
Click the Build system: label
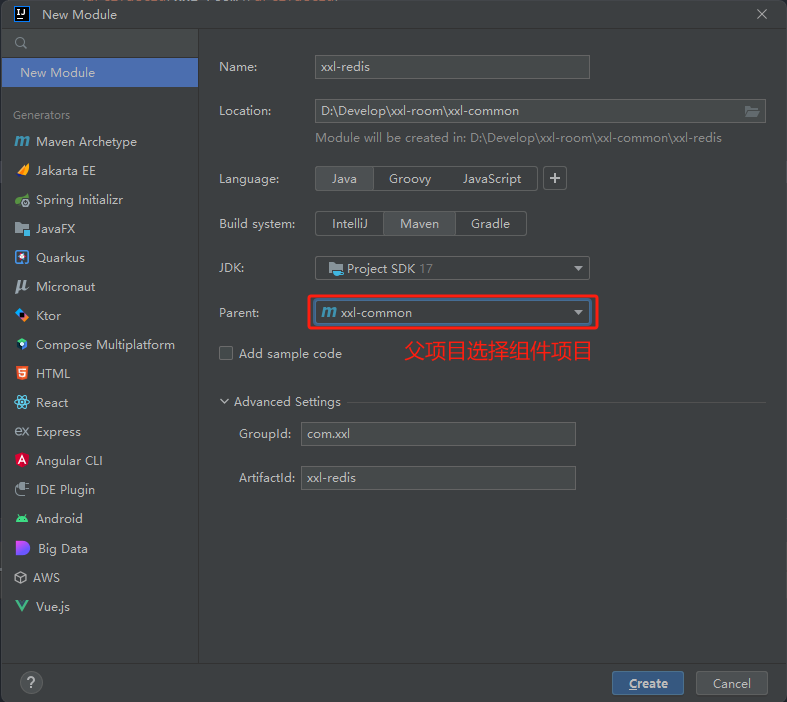coord(257,224)
